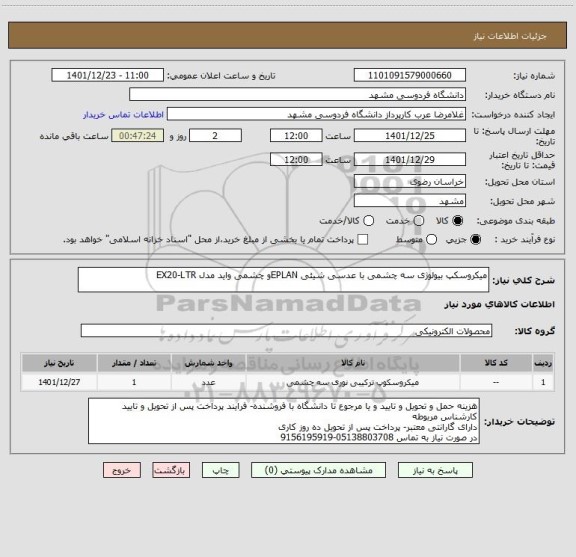
Task: Click the delivery city field مشهد
Action: click(x=410, y=201)
